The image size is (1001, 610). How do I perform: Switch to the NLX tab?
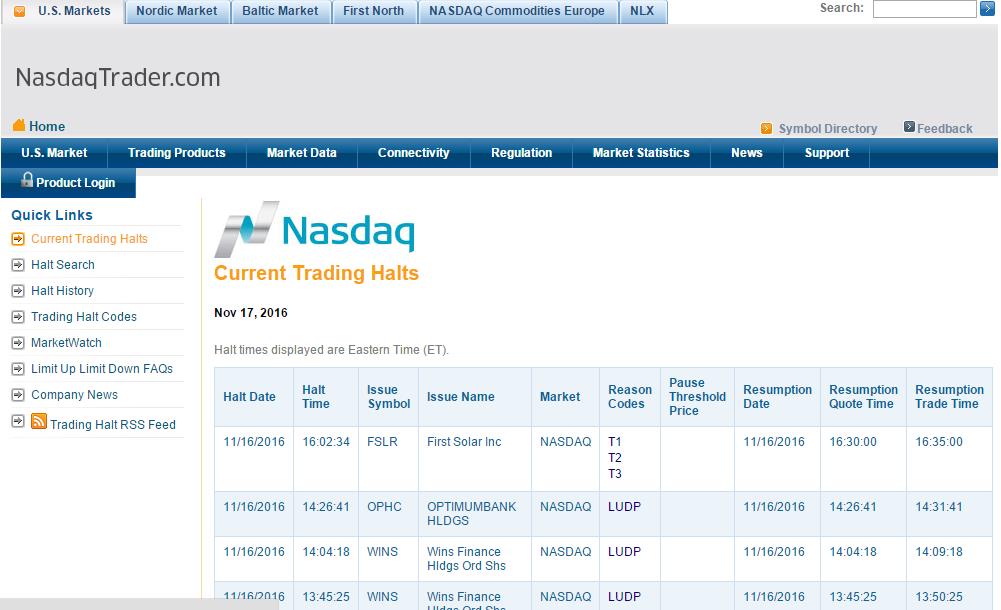click(x=642, y=11)
